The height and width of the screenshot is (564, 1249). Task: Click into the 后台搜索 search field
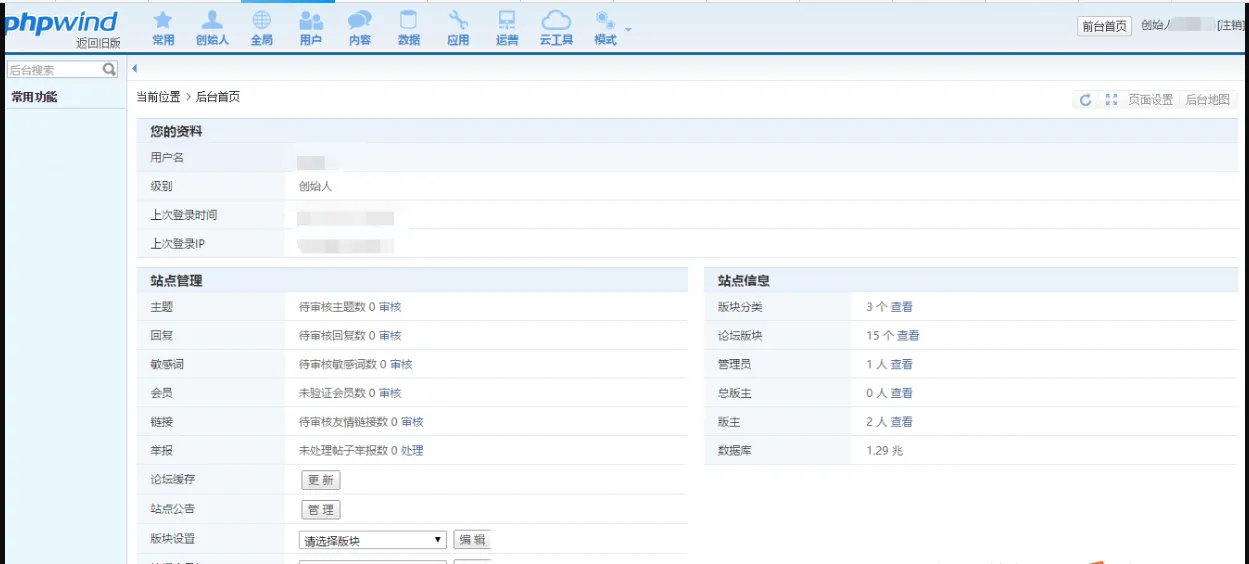coord(54,70)
